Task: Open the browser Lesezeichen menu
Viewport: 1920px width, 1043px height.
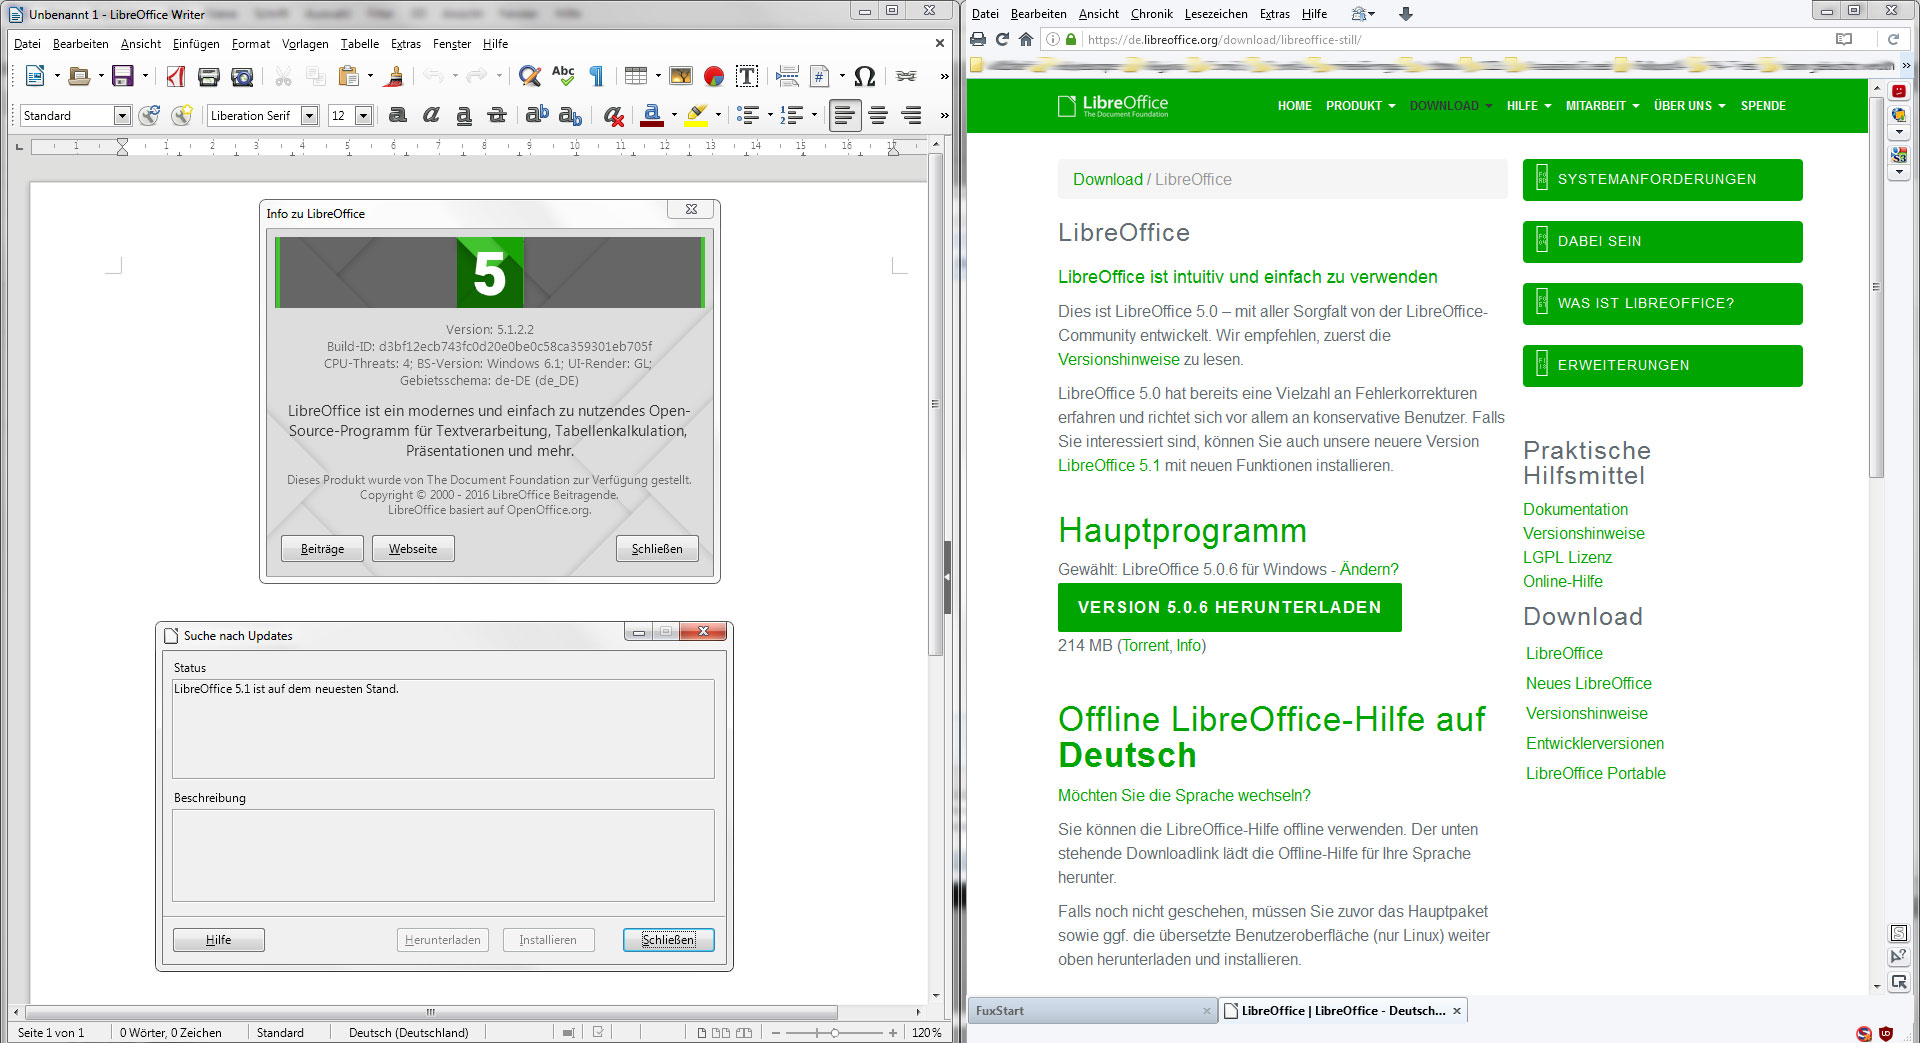Action: (x=1216, y=14)
